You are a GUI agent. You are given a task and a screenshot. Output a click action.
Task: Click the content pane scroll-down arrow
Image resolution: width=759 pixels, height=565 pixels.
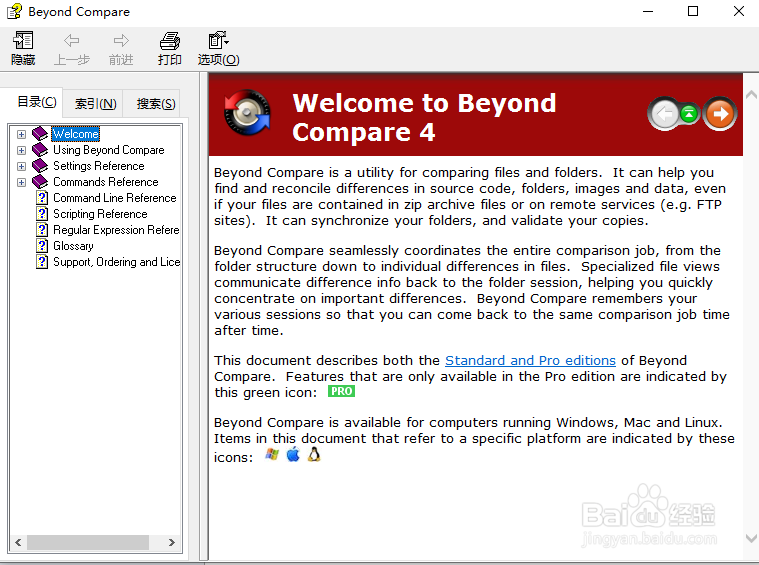(x=751, y=538)
